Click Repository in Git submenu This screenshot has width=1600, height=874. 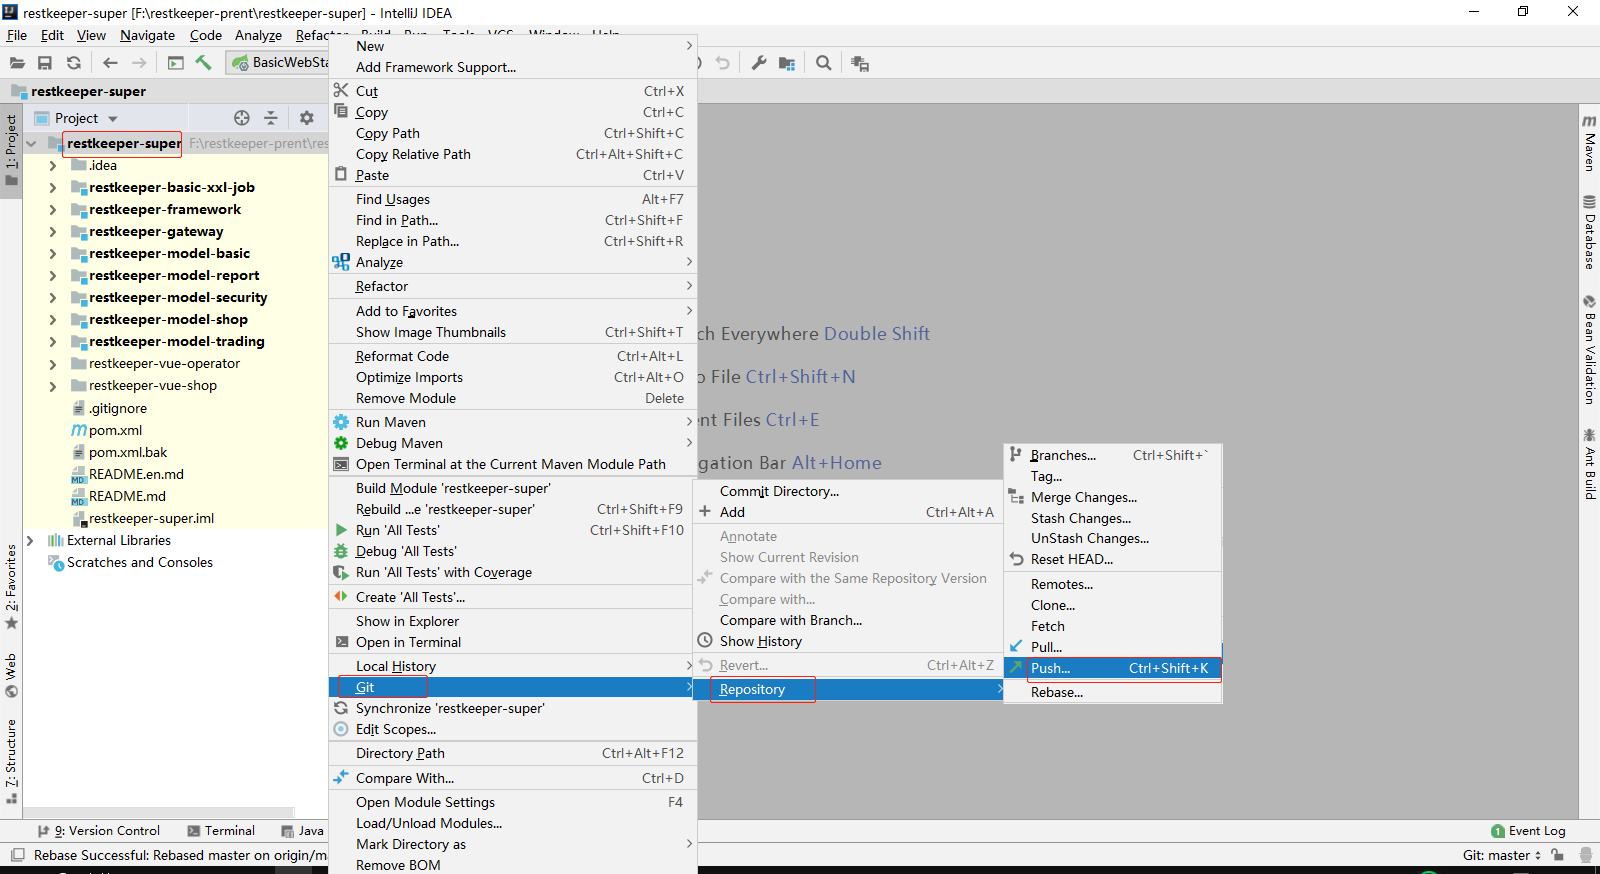pyautogui.click(x=848, y=689)
